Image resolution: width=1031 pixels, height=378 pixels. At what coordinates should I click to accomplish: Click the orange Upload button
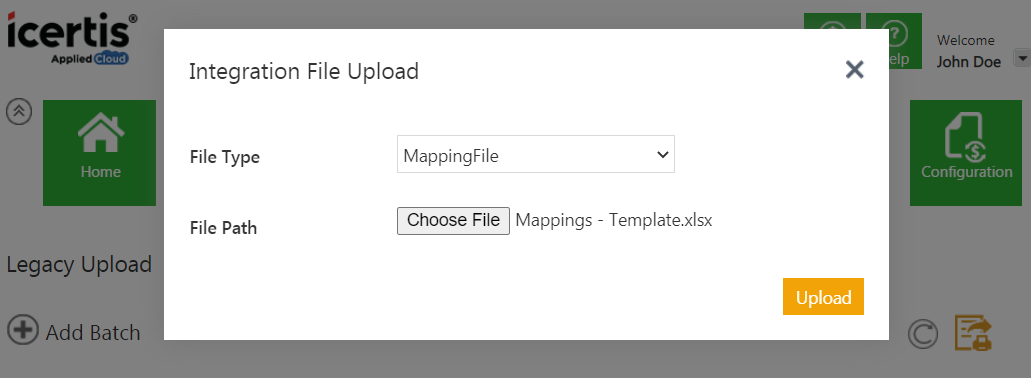click(823, 296)
